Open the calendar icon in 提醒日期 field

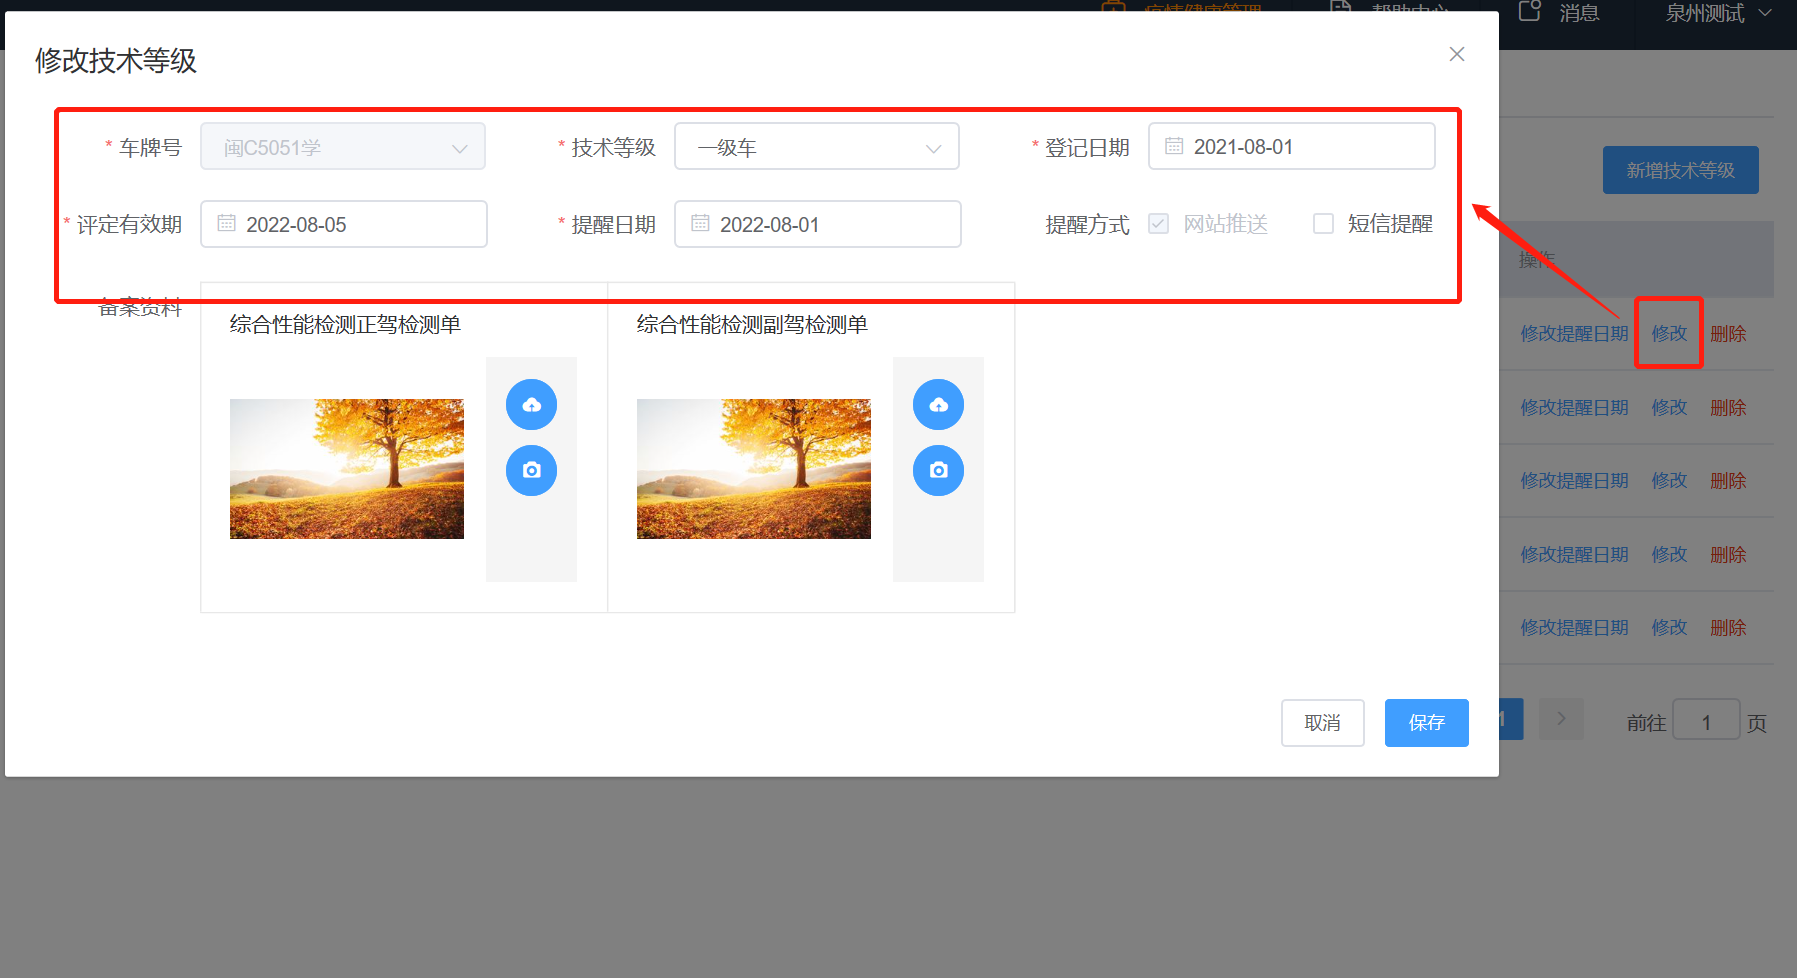[699, 224]
